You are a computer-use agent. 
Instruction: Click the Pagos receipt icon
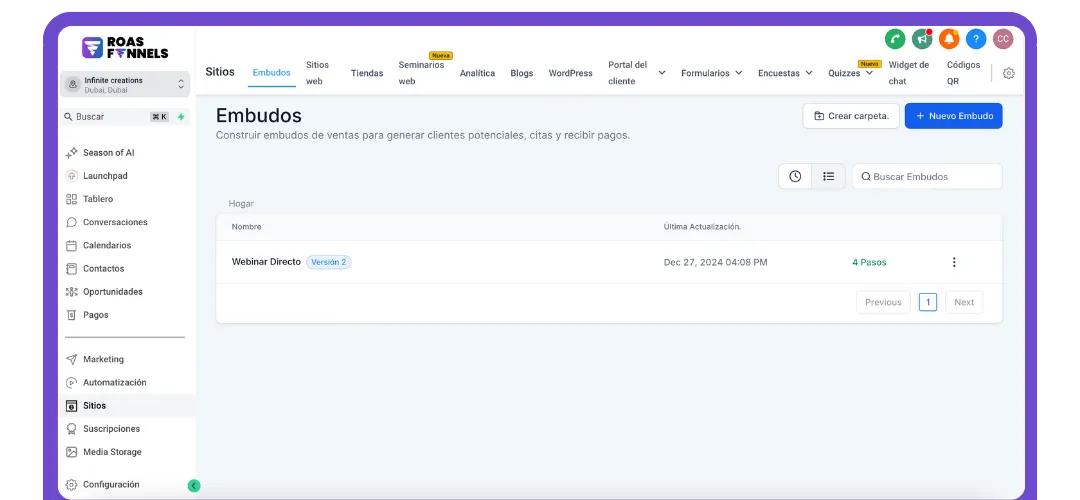72,315
